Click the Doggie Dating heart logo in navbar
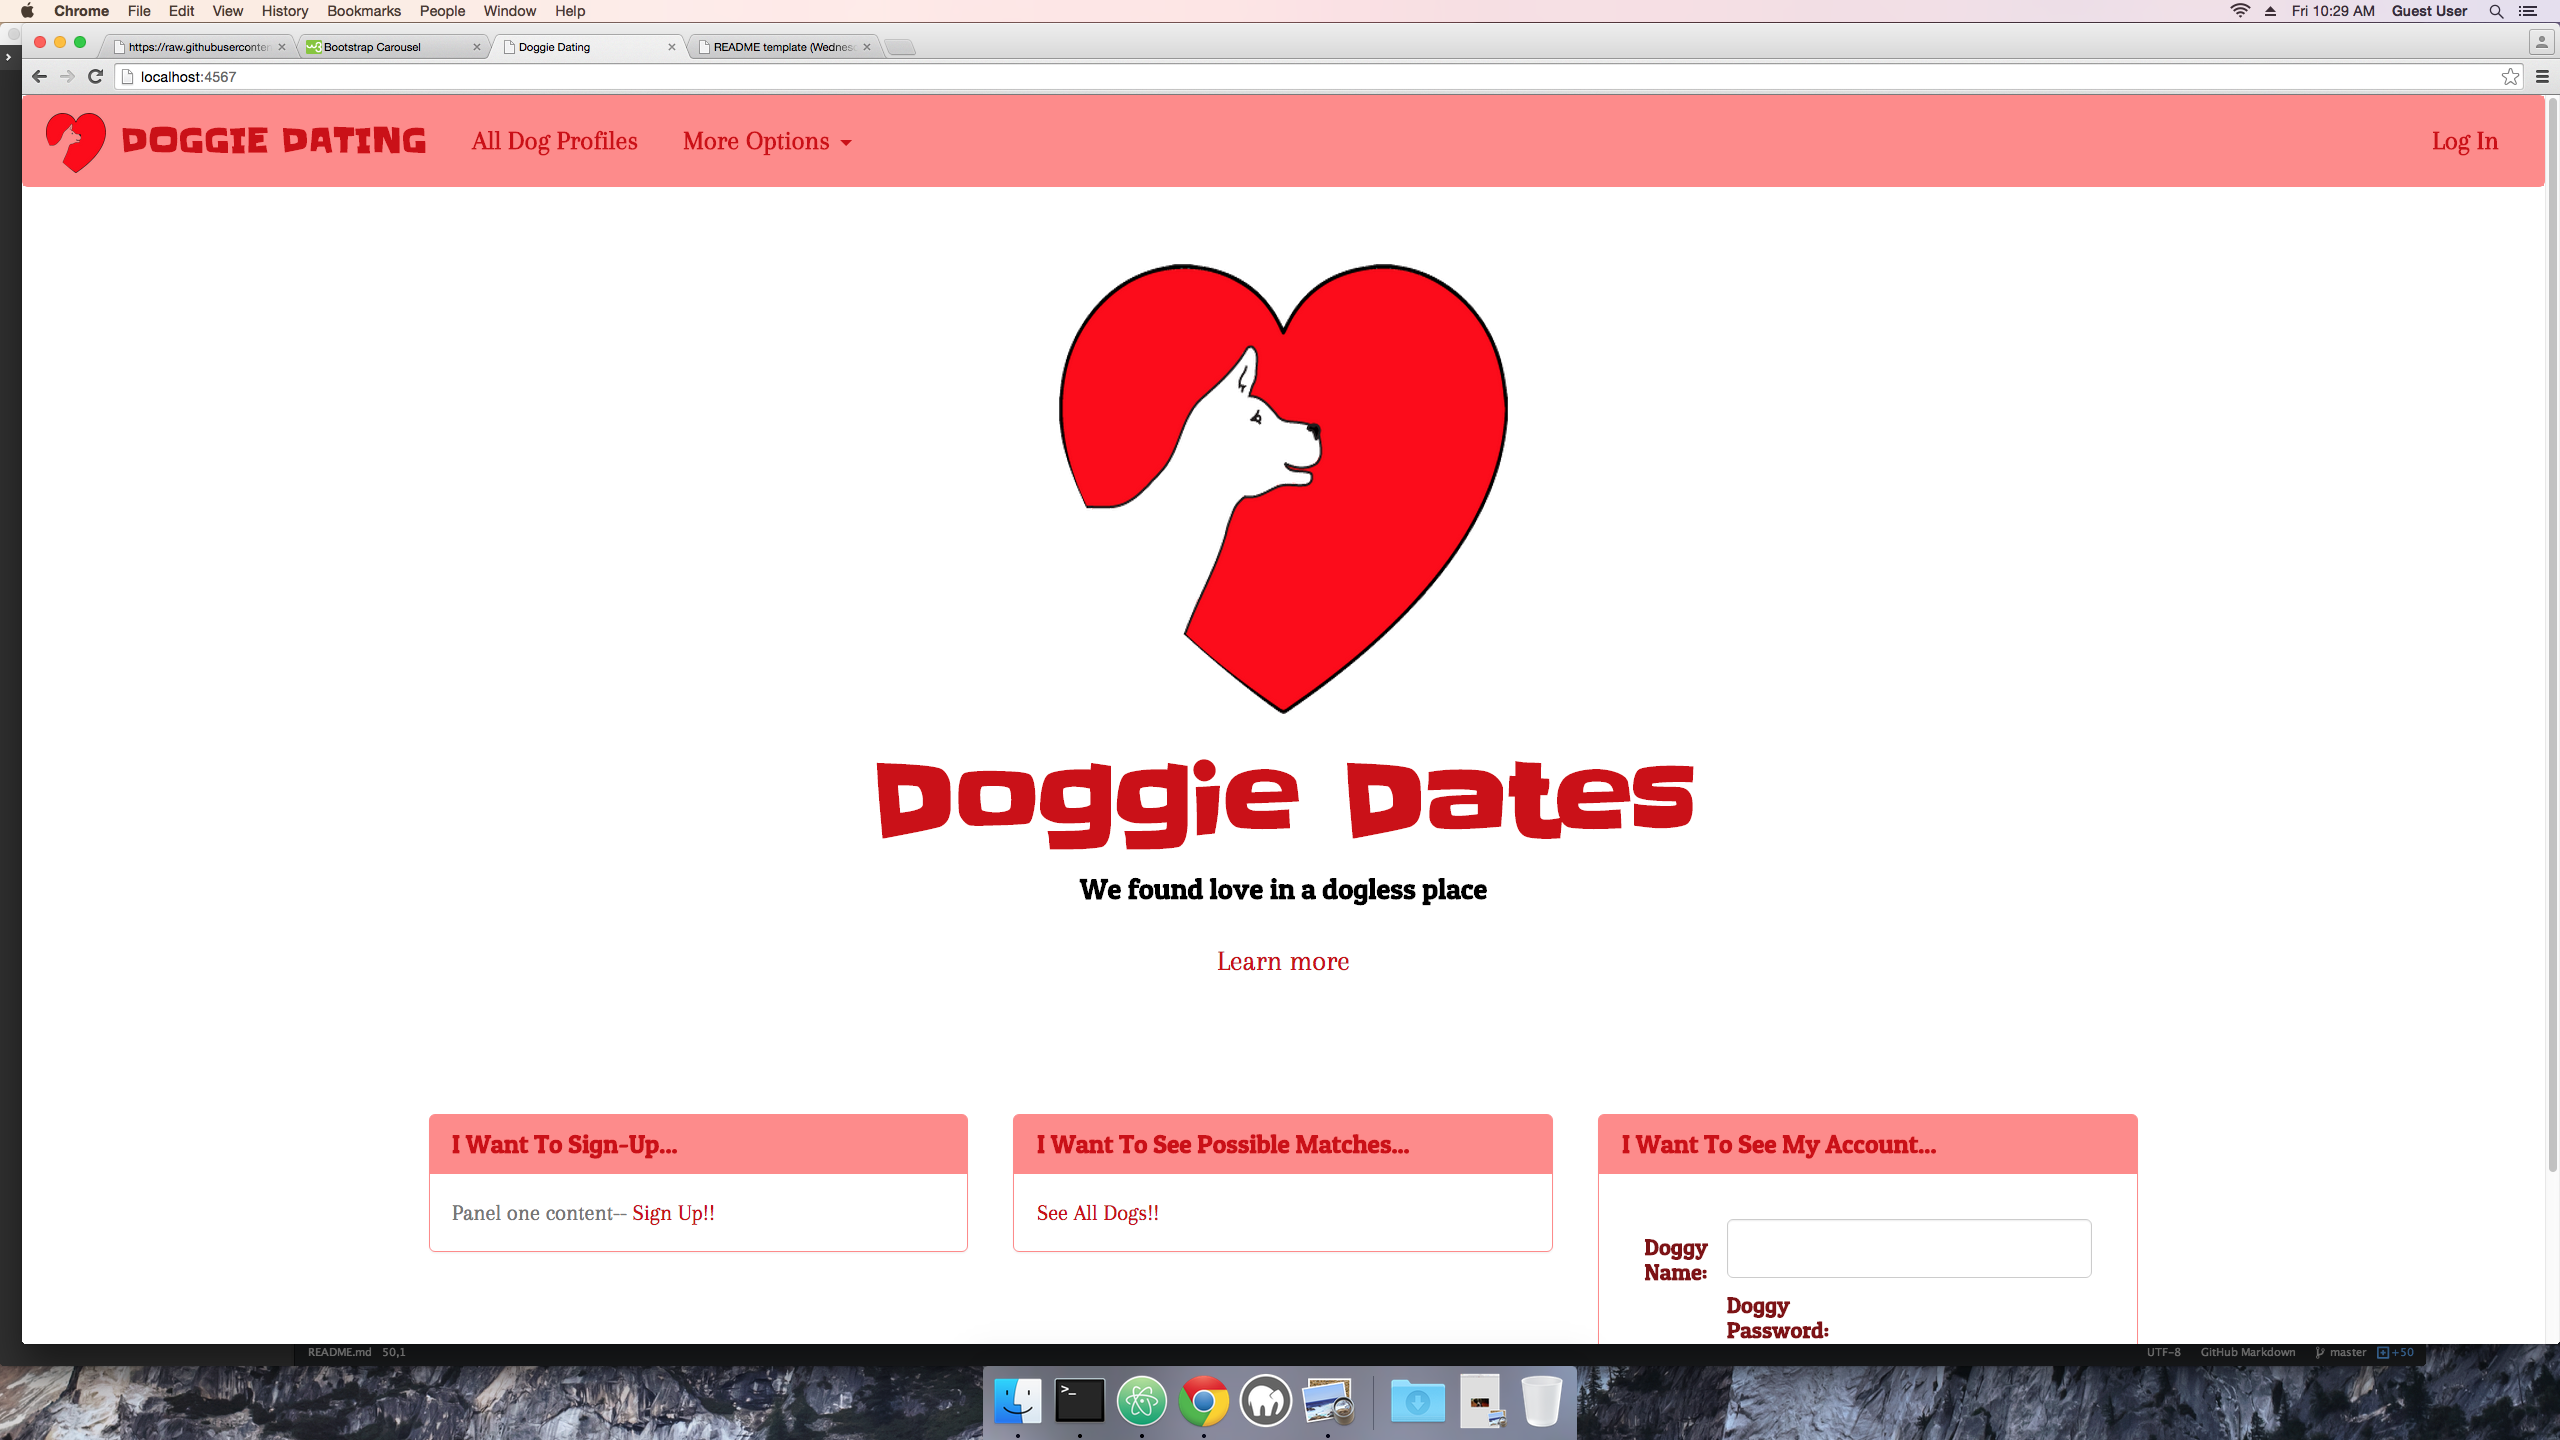 [76, 141]
